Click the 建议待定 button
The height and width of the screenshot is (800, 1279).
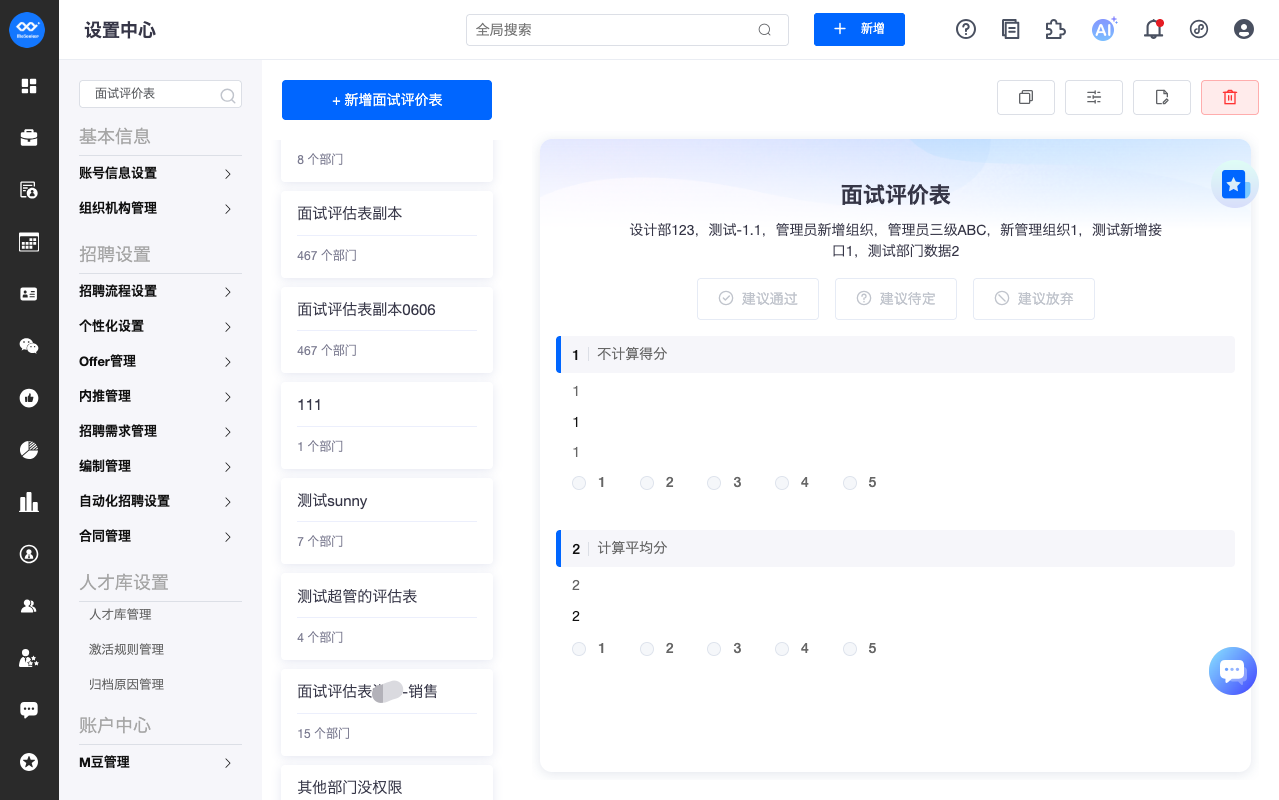pos(896,299)
